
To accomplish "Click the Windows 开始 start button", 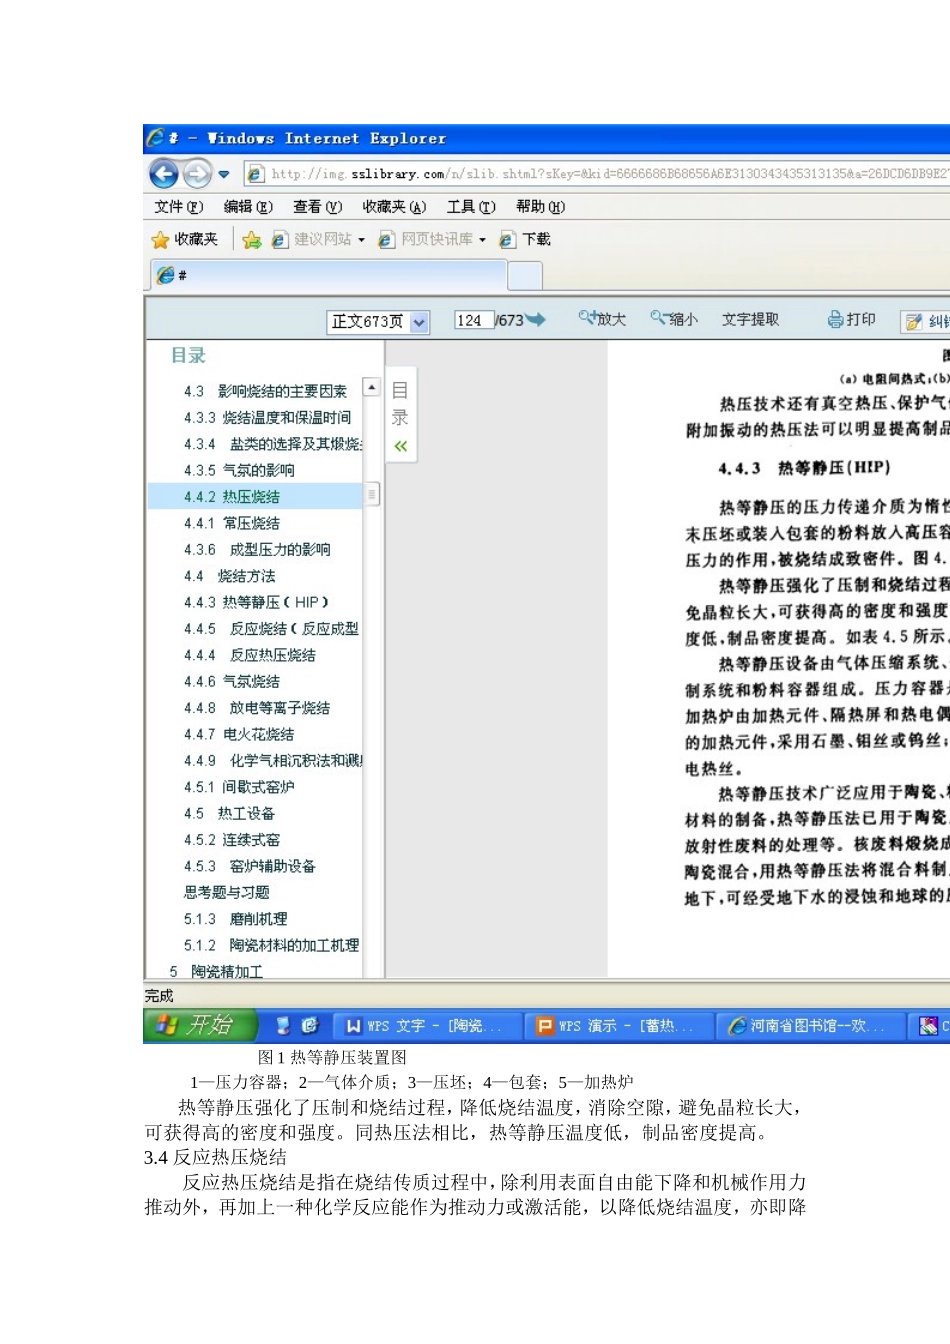I will [x=200, y=1025].
